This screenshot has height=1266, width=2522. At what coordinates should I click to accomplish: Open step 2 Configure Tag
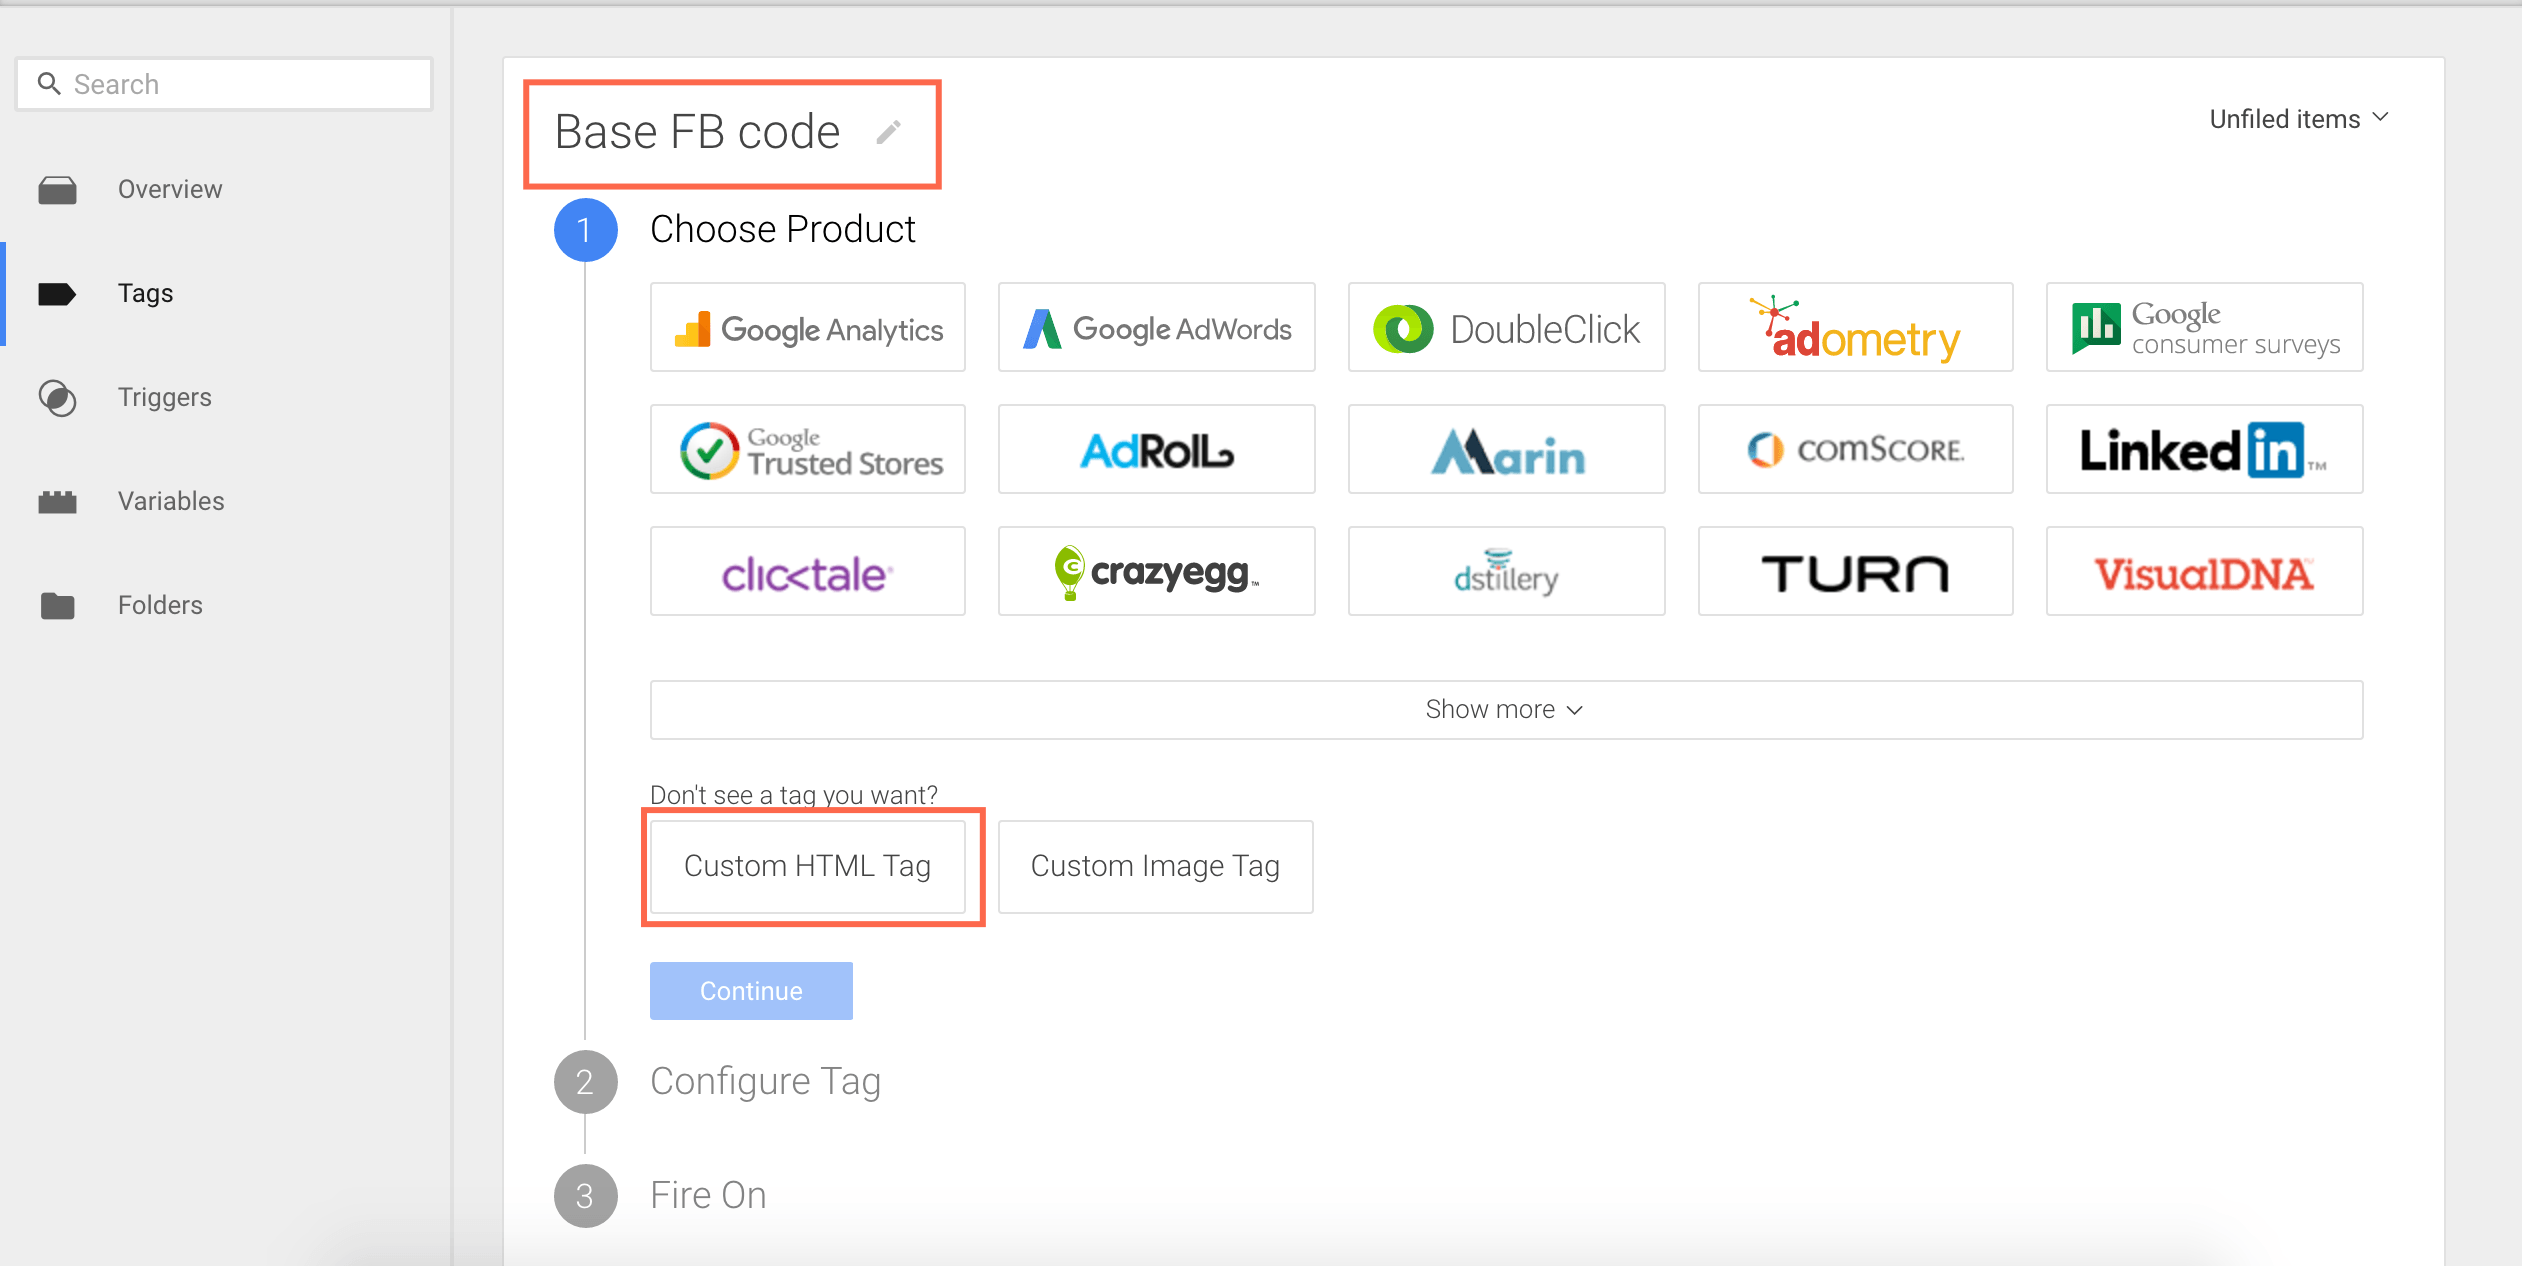pyautogui.click(x=765, y=1082)
